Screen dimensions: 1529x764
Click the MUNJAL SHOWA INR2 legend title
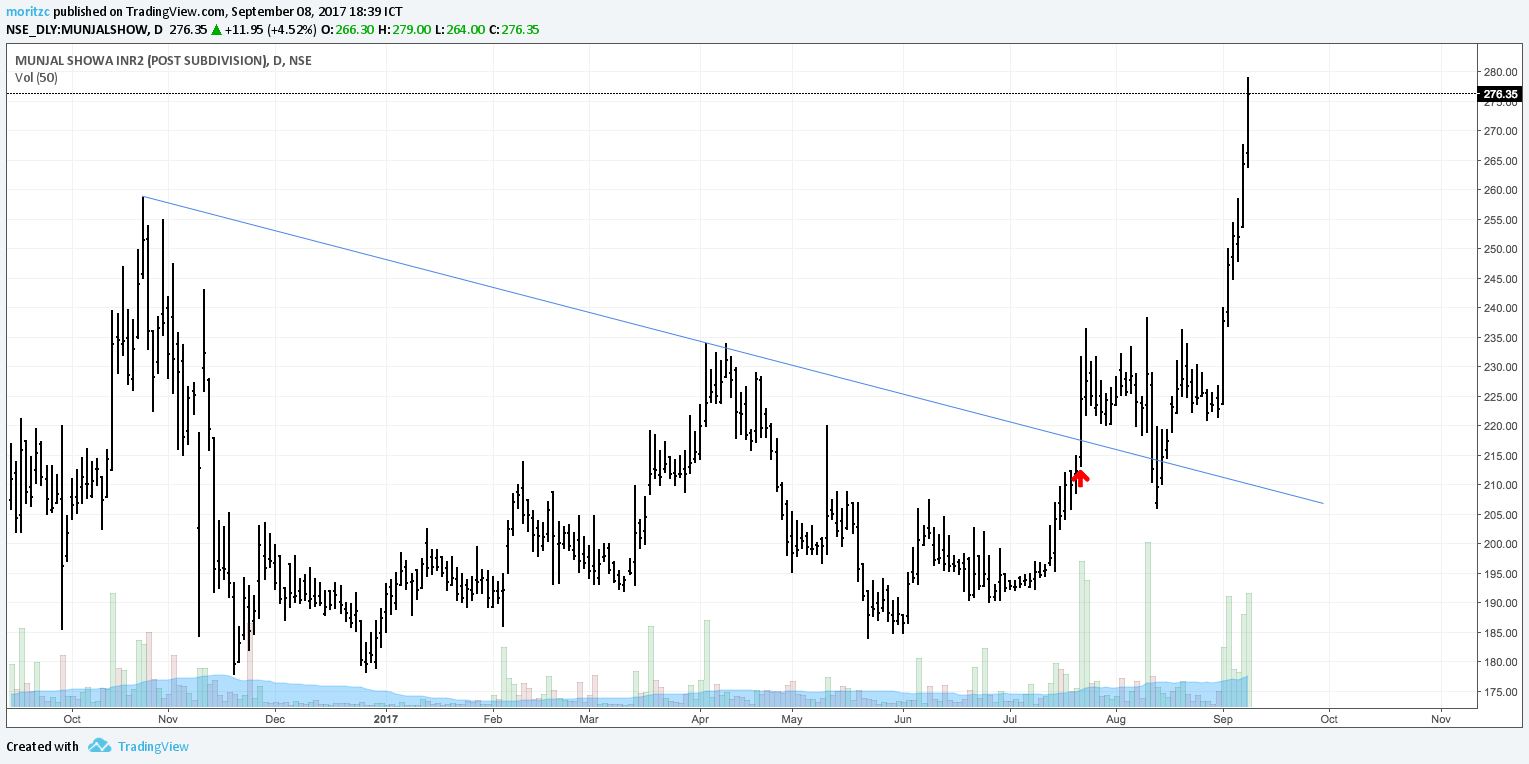tap(161, 60)
